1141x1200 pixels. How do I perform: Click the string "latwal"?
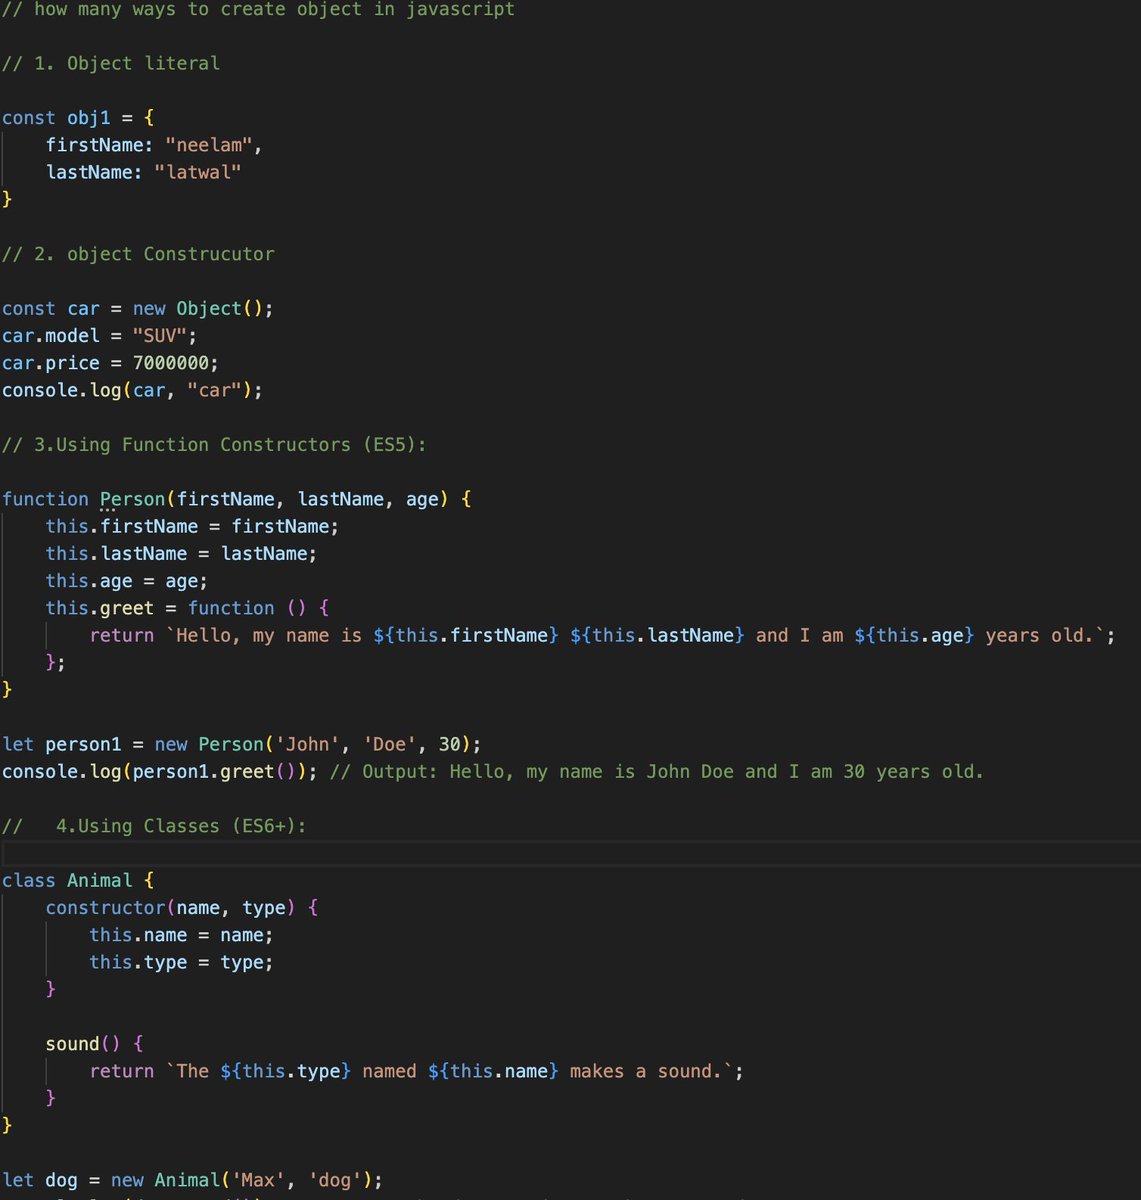[x=198, y=172]
